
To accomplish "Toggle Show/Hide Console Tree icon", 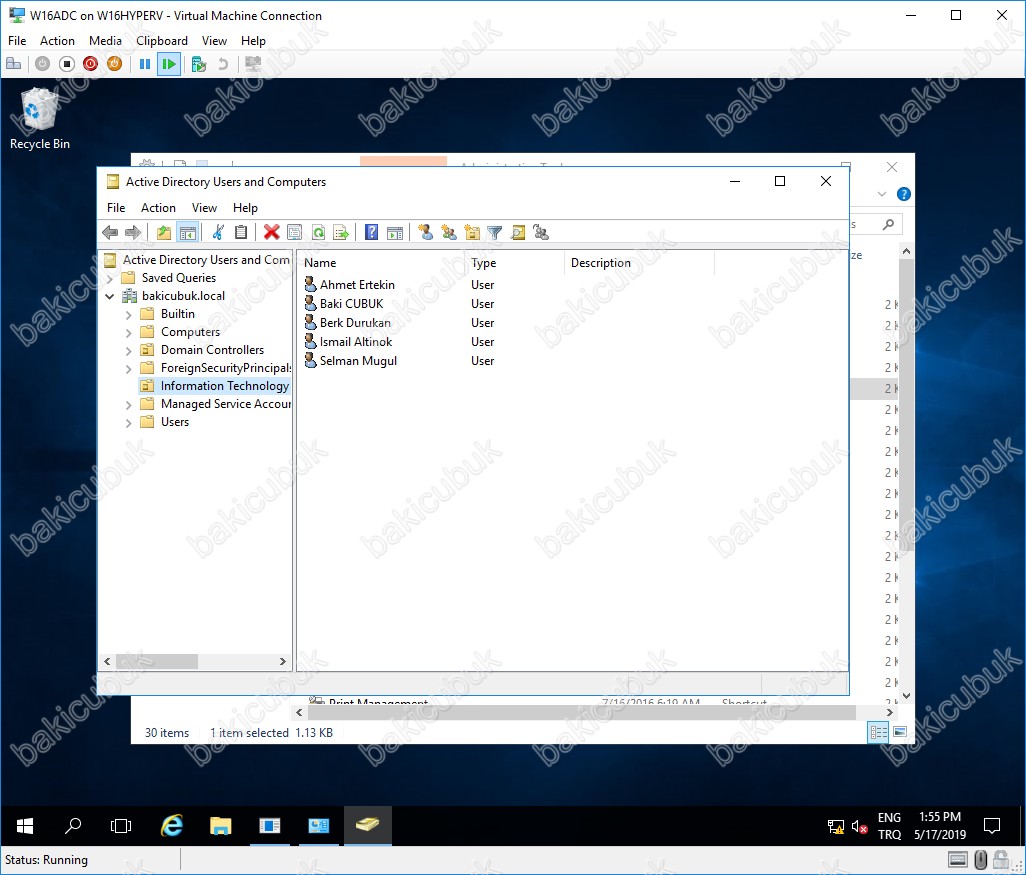I will [188, 232].
